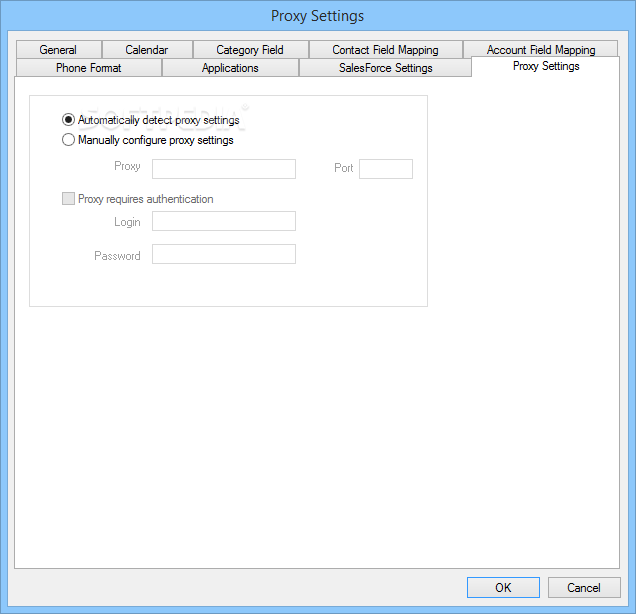This screenshot has height=614, width=636.
Task: Click the Login input field
Action: click(x=224, y=221)
